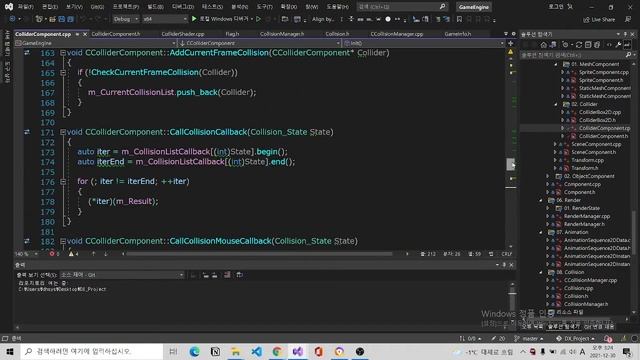Open the x64 platform dropdown
The image size is (640, 360).
[x=165, y=19]
